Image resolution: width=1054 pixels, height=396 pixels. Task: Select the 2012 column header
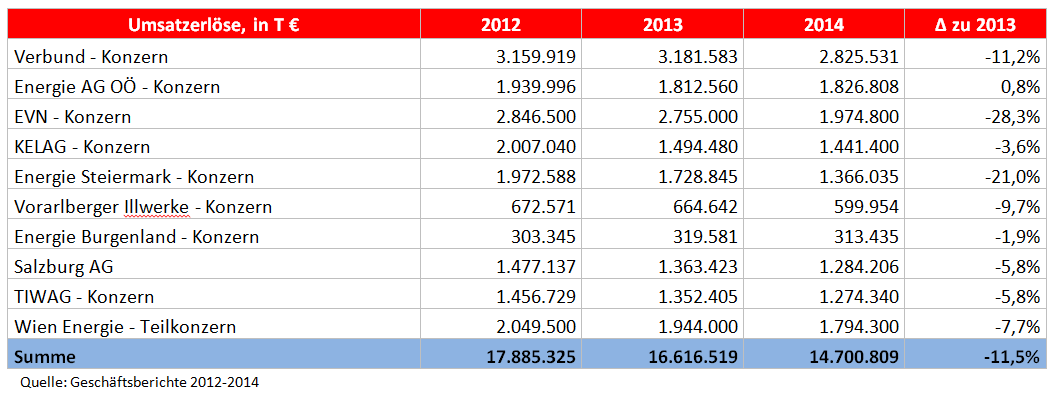[x=501, y=25]
